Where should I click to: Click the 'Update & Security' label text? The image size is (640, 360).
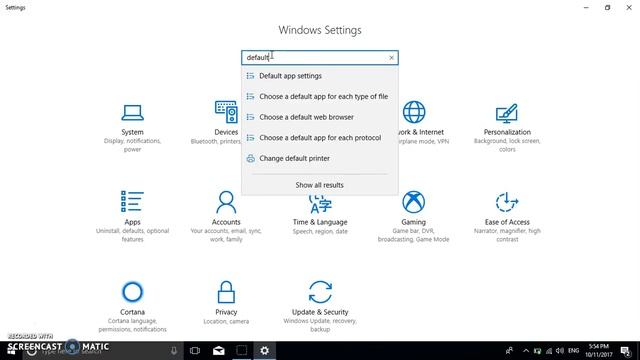(x=320, y=312)
